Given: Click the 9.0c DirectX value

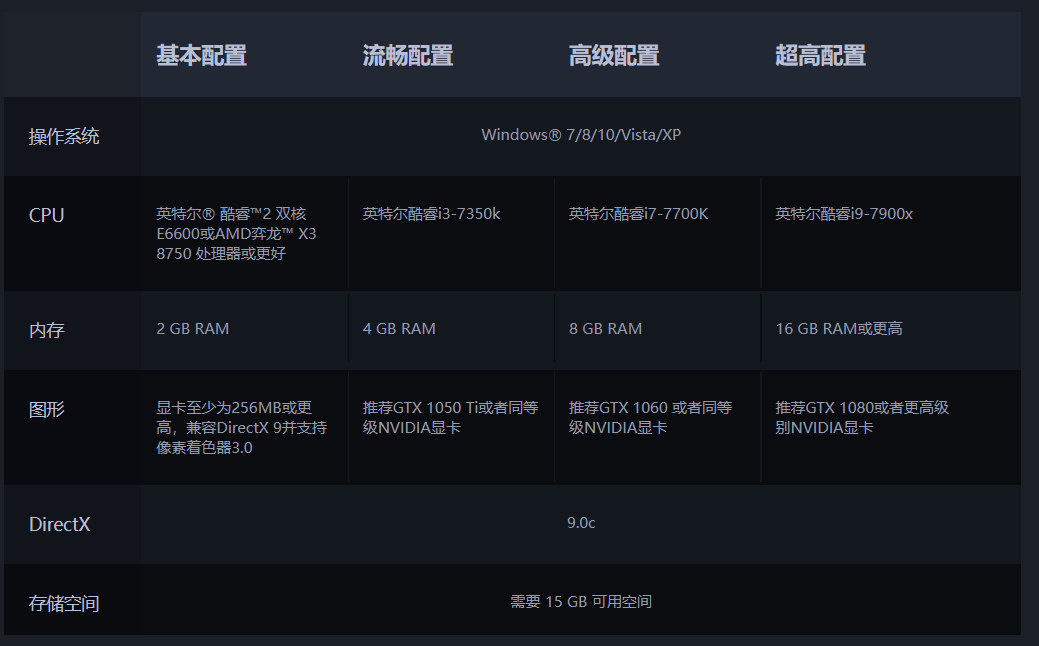Looking at the screenshot, I should pos(581,523).
